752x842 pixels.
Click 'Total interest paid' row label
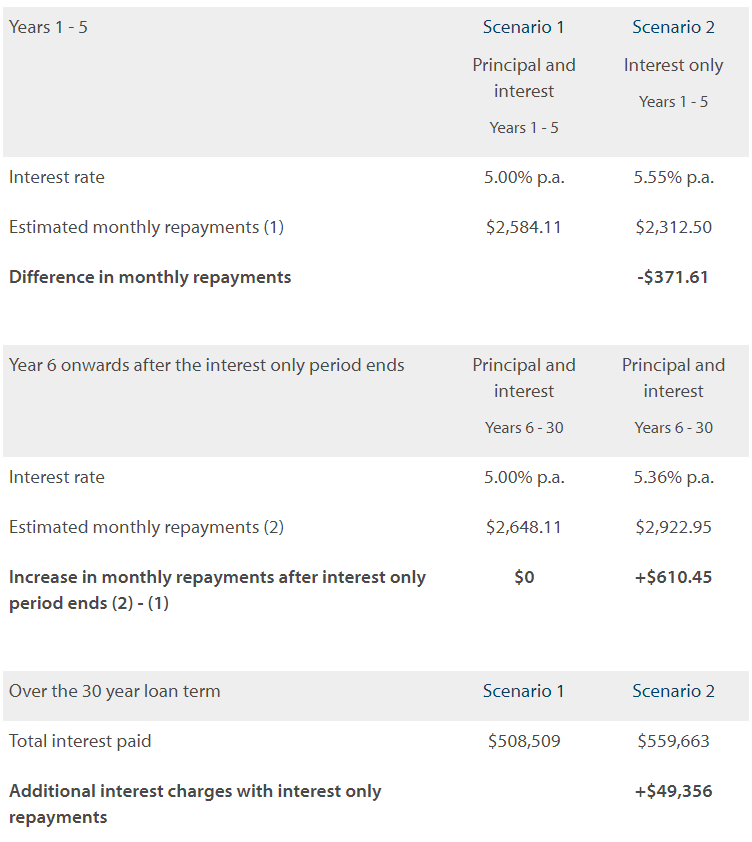[x=80, y=741]
